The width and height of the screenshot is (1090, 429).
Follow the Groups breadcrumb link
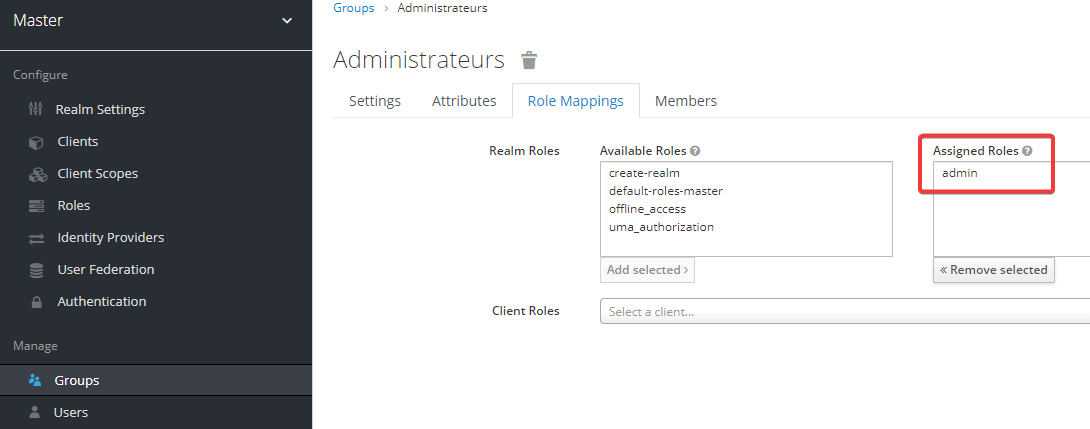[x=353, y=8]
